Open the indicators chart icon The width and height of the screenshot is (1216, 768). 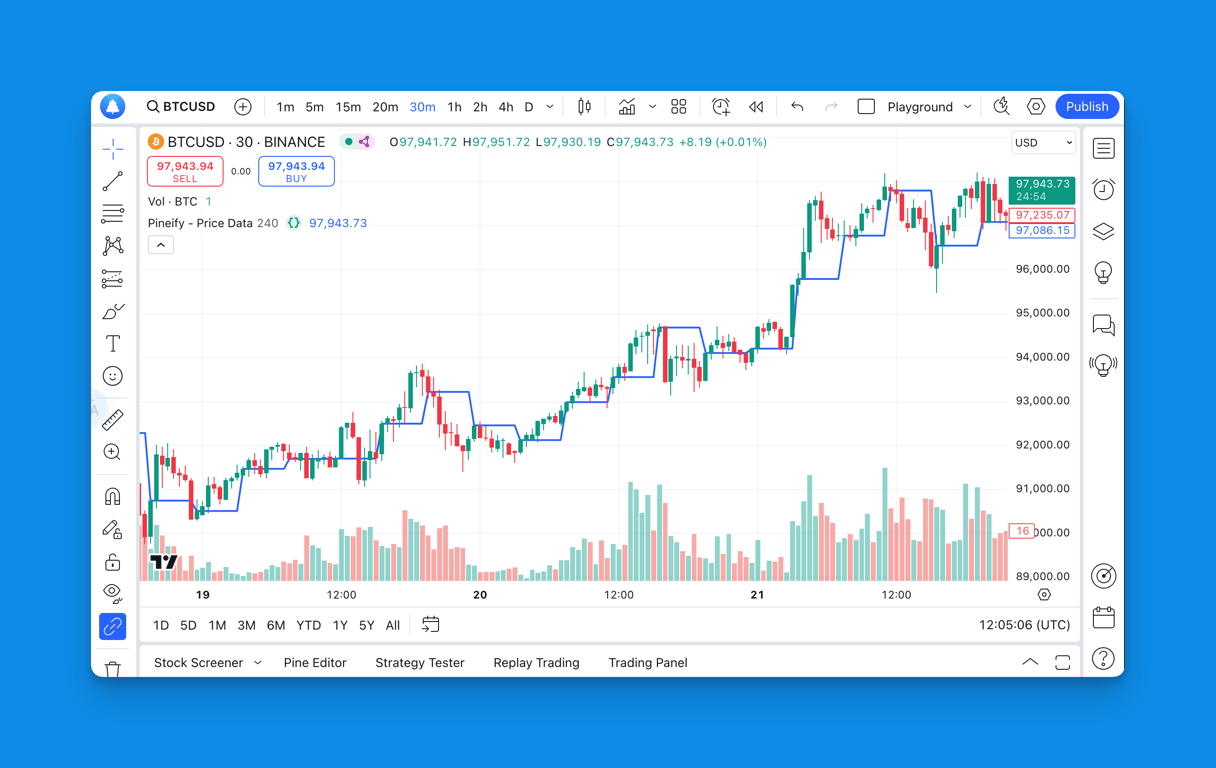627,107
